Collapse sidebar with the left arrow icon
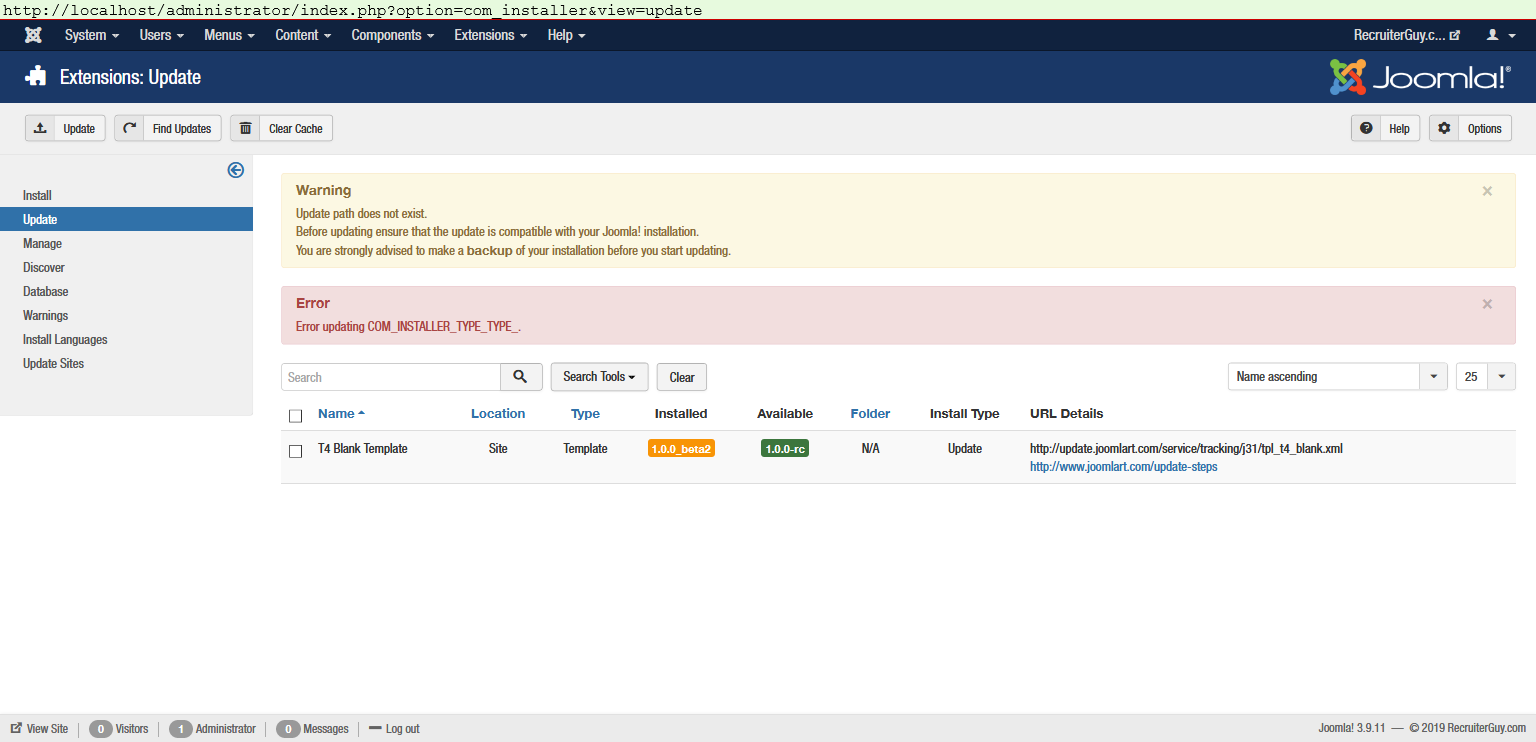The height and width of the screenshot is (742, 1536). click(236, 170)
